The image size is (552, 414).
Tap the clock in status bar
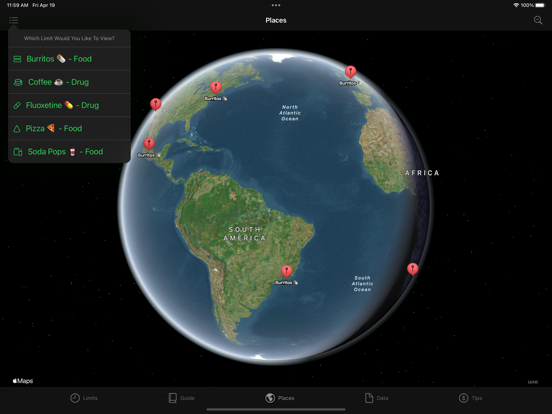[17, 5]
